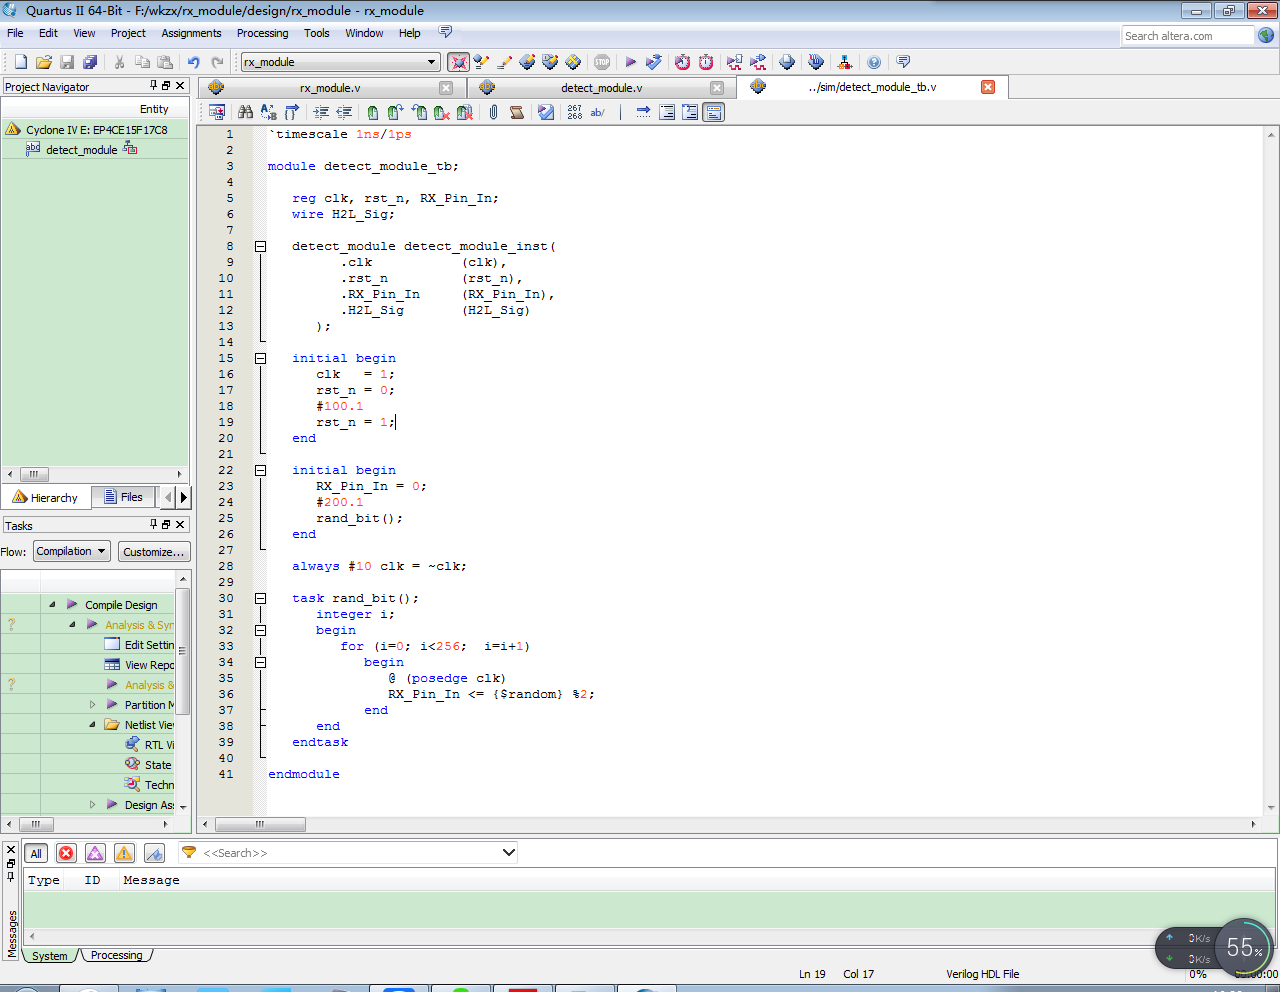
Task: Select the Processing tab in the Messages panel
Action: coord(116,955)
